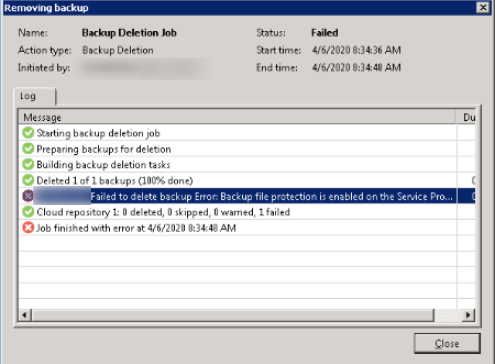Select 'Job finished with error' log row
495x364 pixels.
[247, 228]
